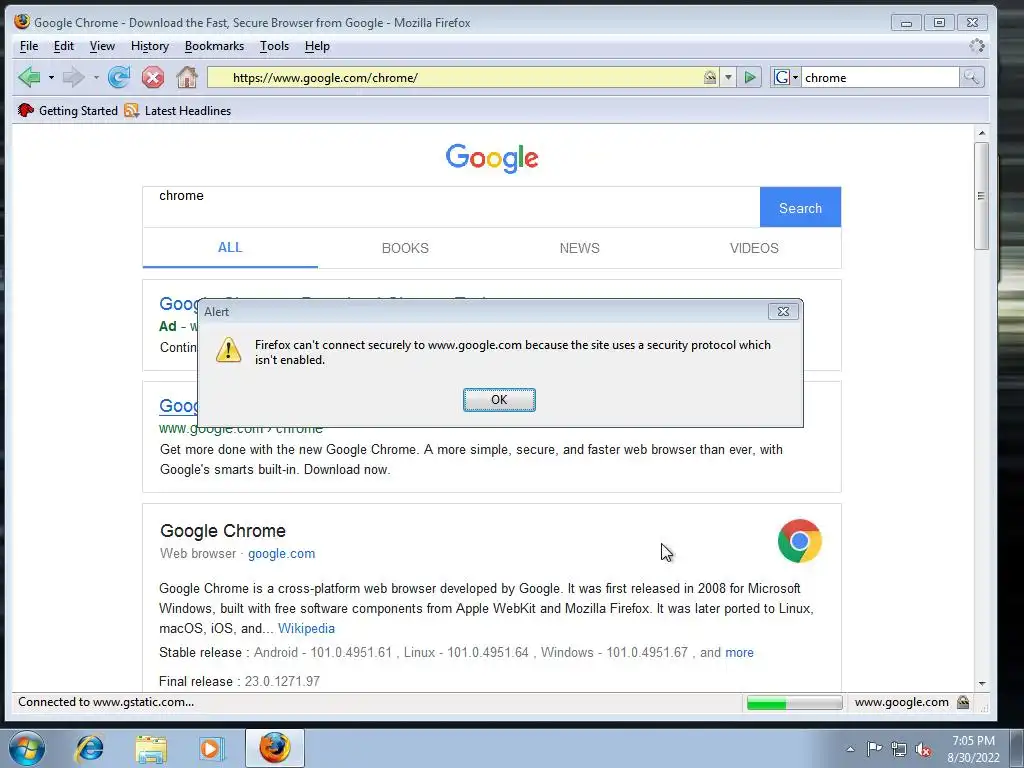Reload the current page

click(x=119, y=77)
